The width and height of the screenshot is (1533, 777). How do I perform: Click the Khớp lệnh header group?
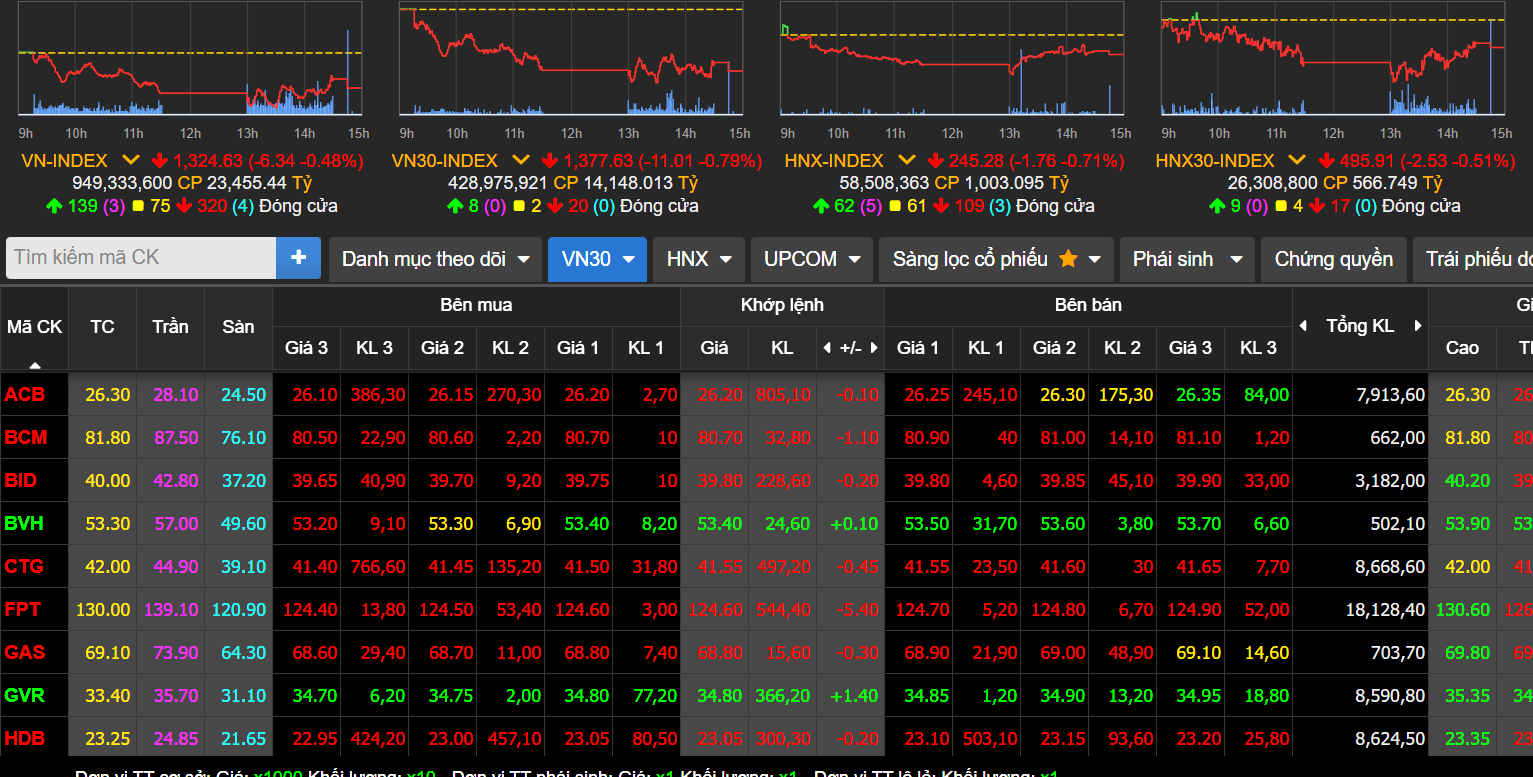[782, 305]
